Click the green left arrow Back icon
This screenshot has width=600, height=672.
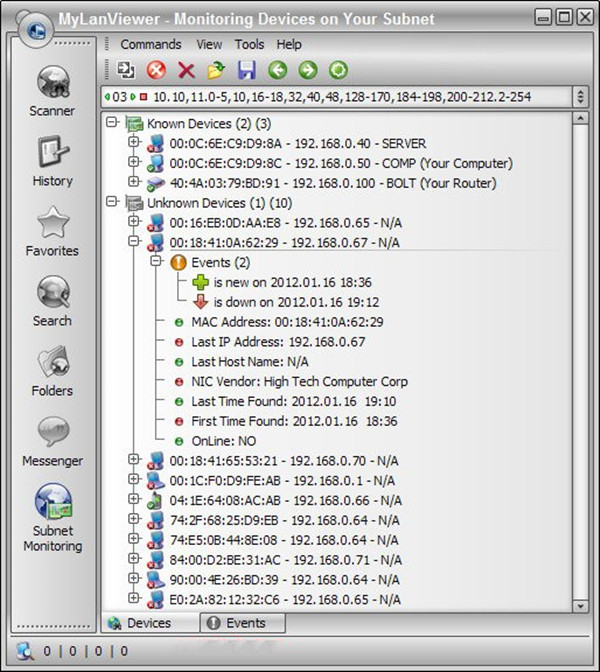(x=276, y=70)
